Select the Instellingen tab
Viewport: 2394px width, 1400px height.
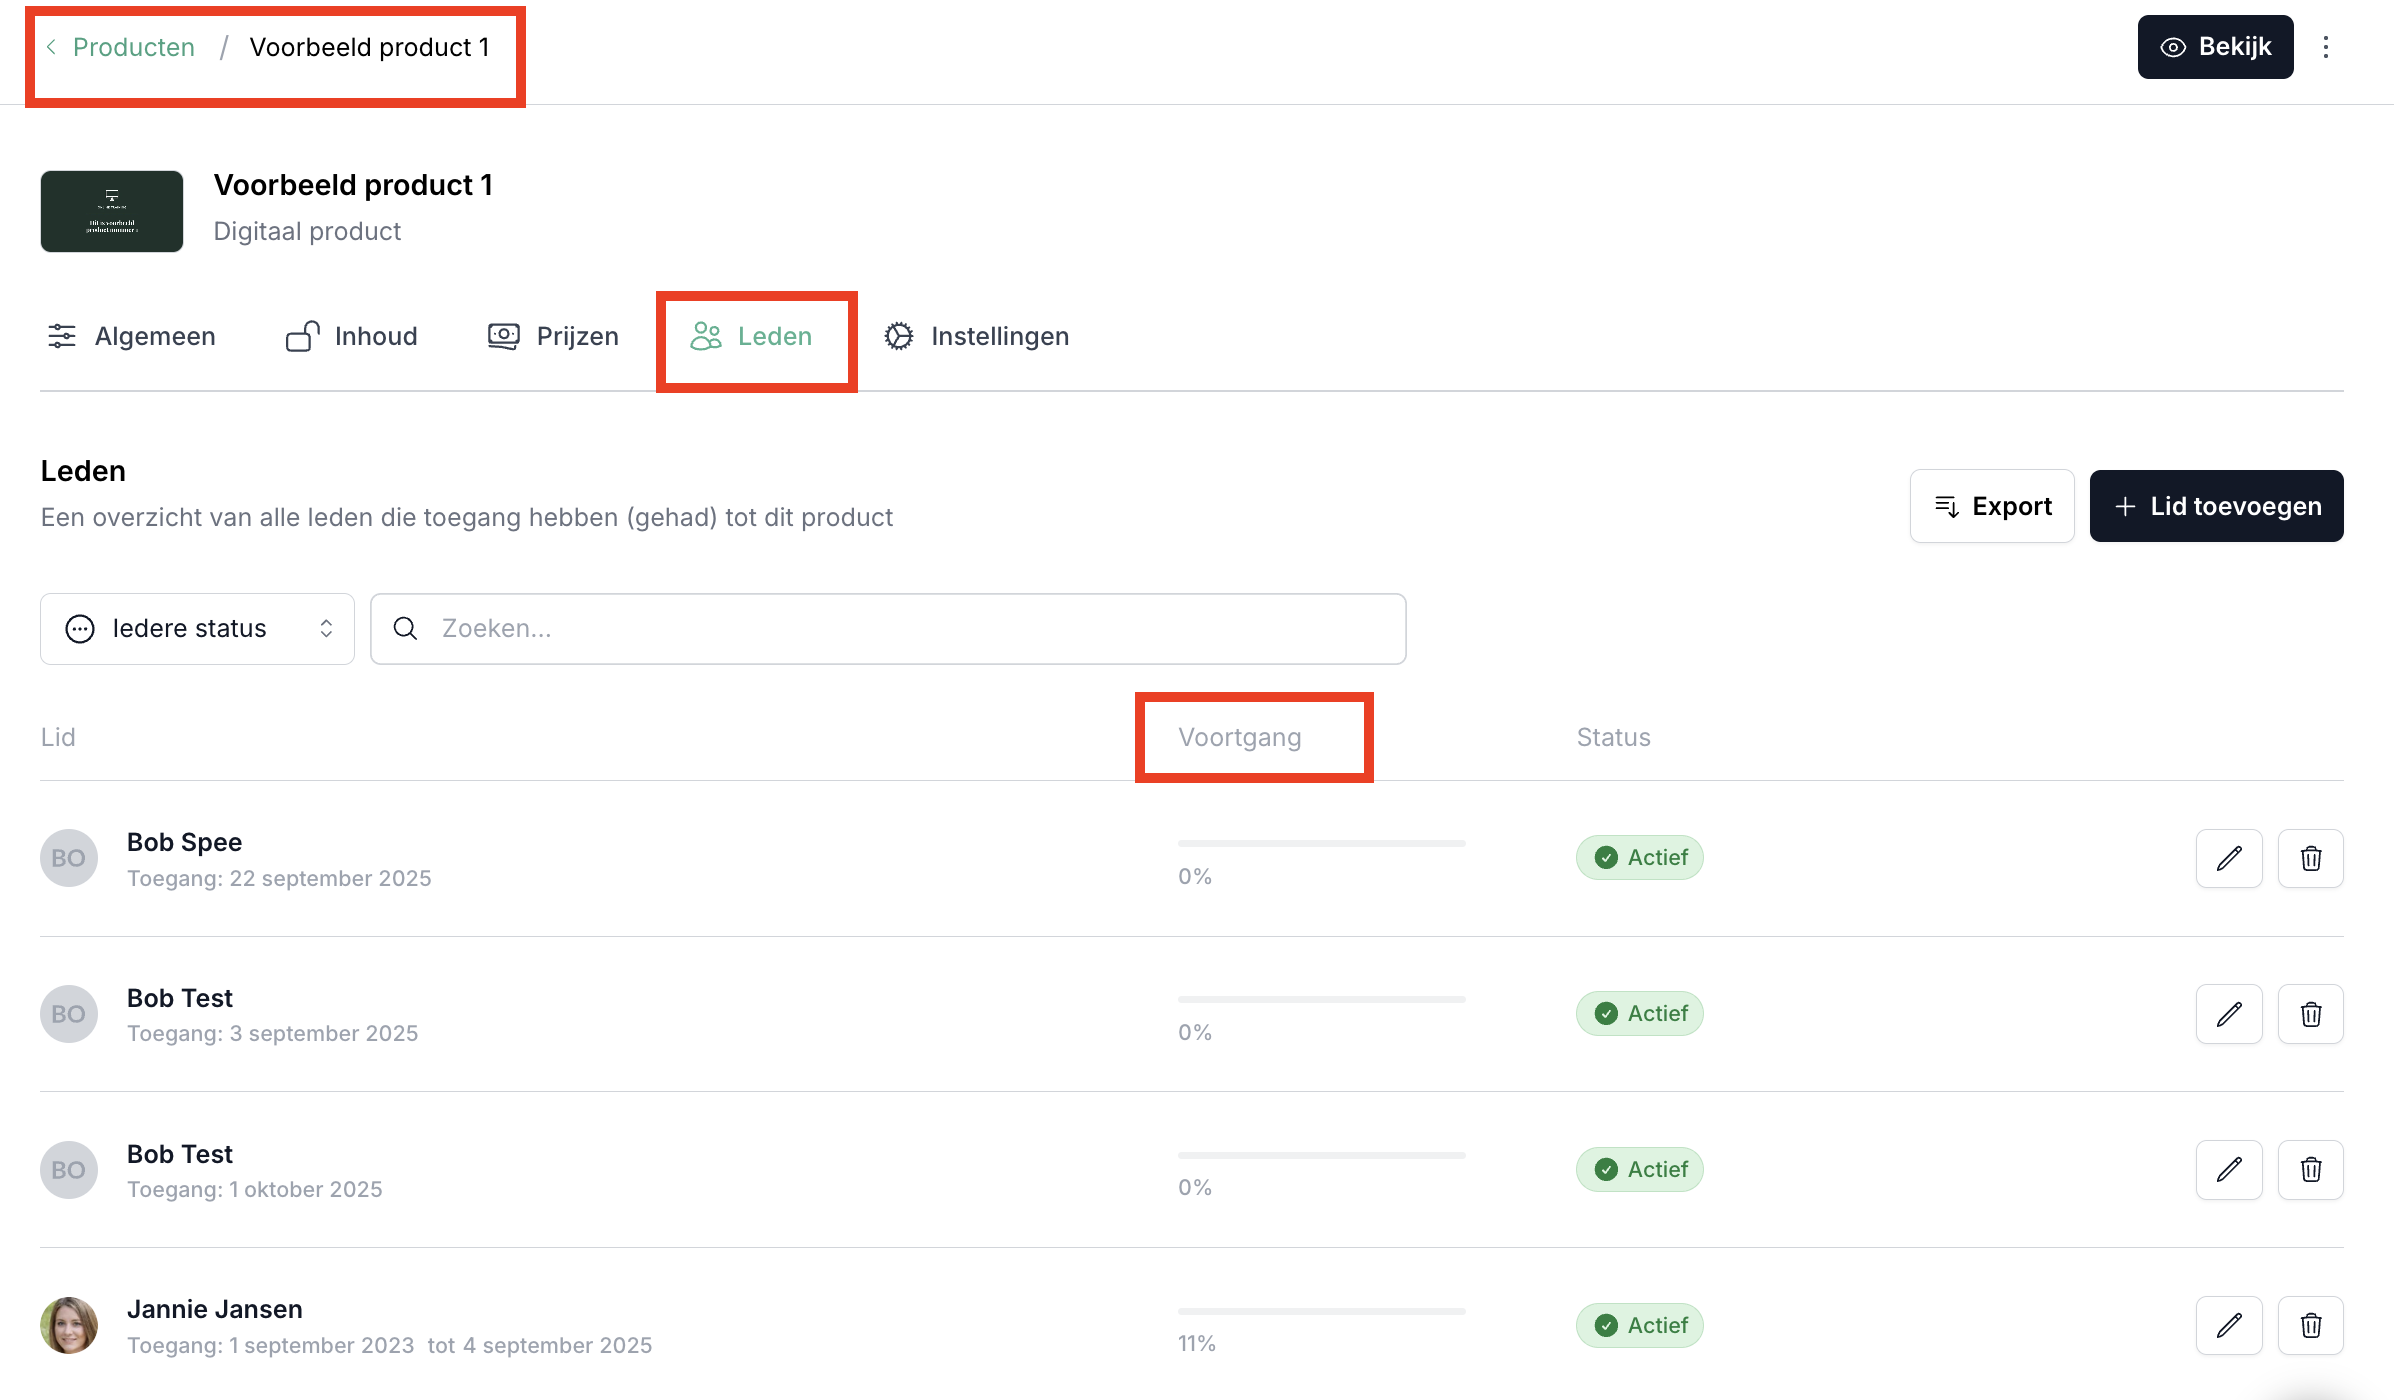pos(977,336)
